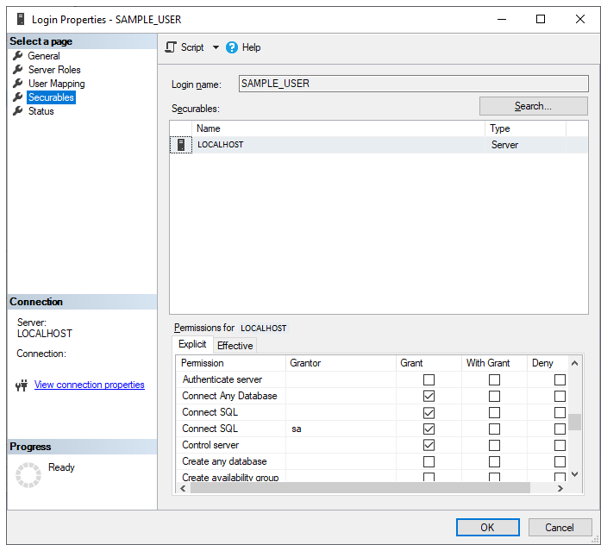
Task: Switch to the Explicit tab
Action: click(x=192, y=344)
